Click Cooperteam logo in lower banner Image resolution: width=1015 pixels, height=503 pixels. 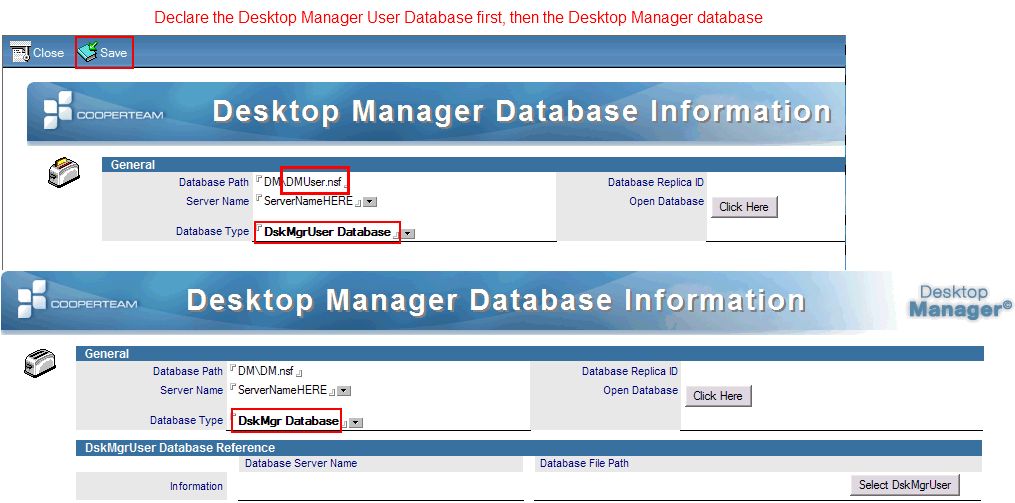pyautogui.click(x=78, y=299)
